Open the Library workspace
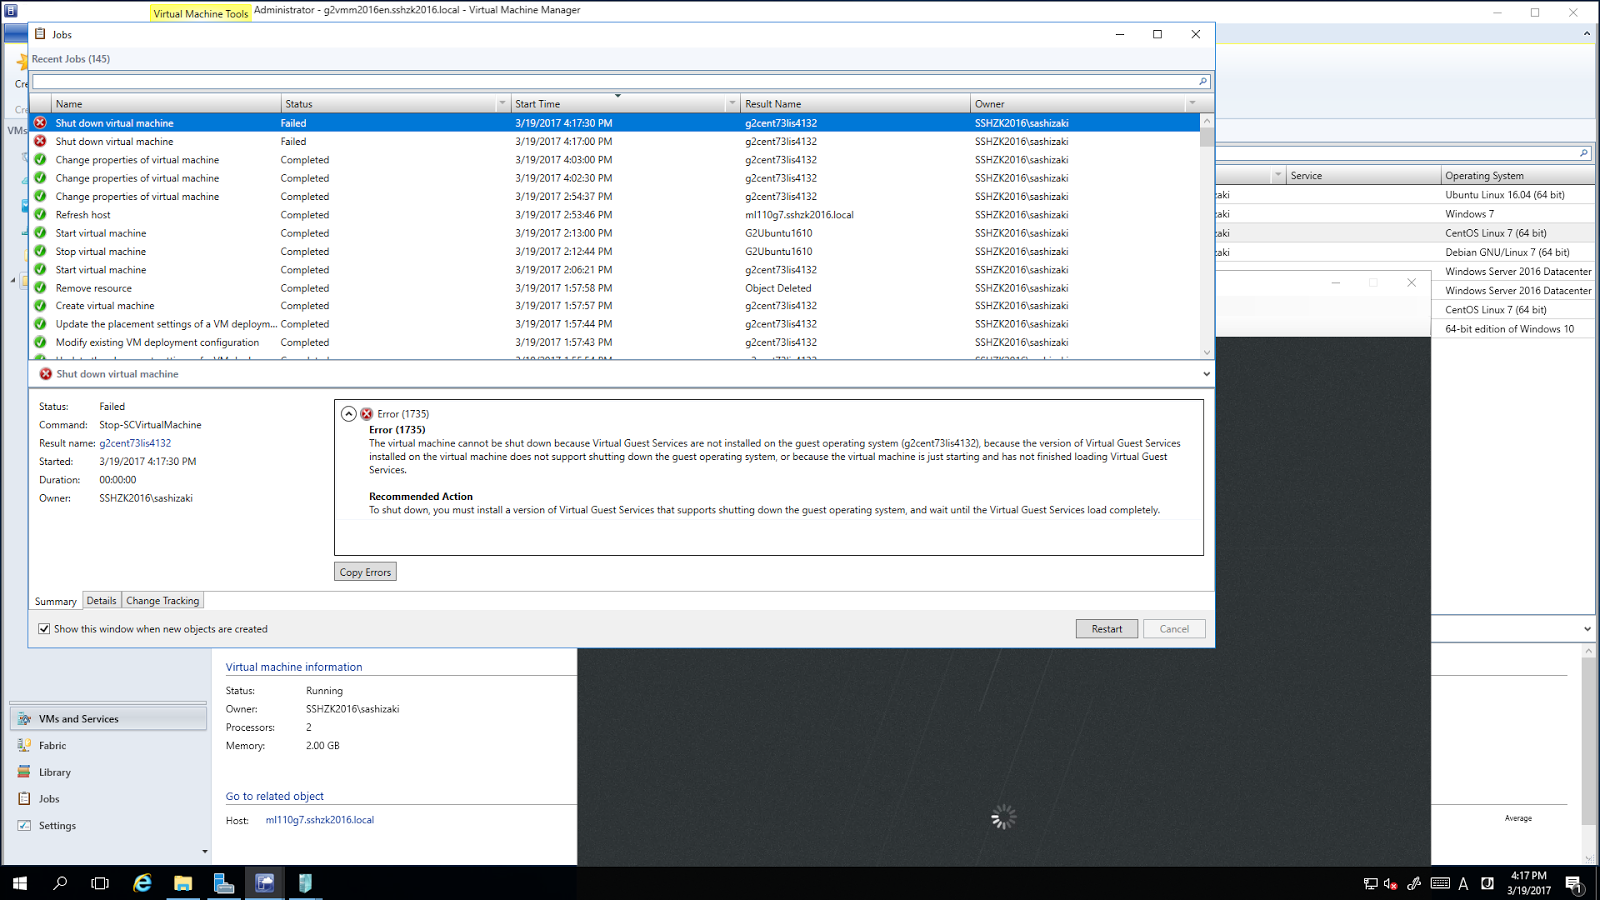The image size is (1600, 900). (x=55, y=772)
